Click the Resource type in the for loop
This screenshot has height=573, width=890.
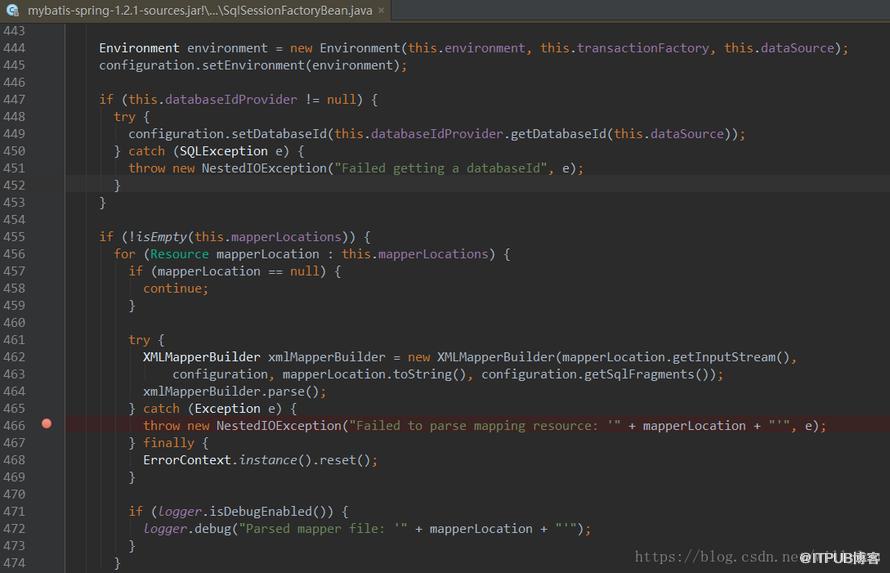click(x=179, y=254)
